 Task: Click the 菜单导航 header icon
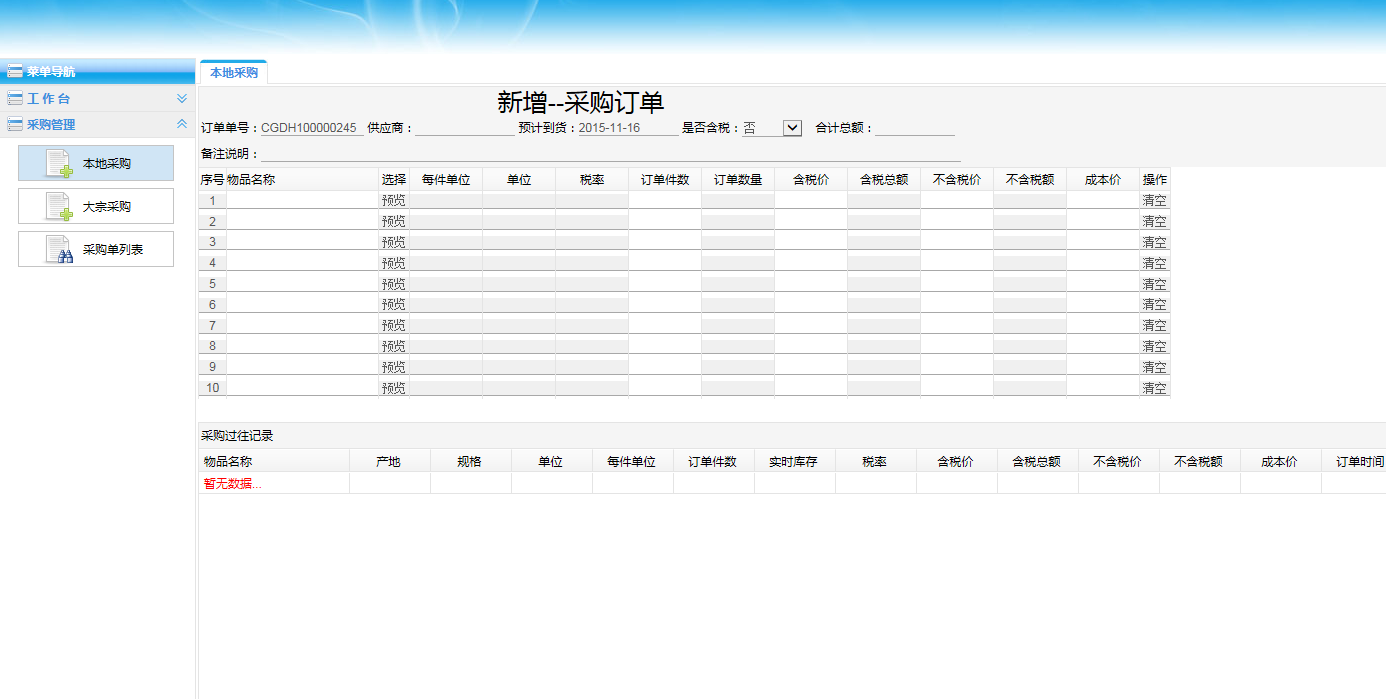pos(15,72)
